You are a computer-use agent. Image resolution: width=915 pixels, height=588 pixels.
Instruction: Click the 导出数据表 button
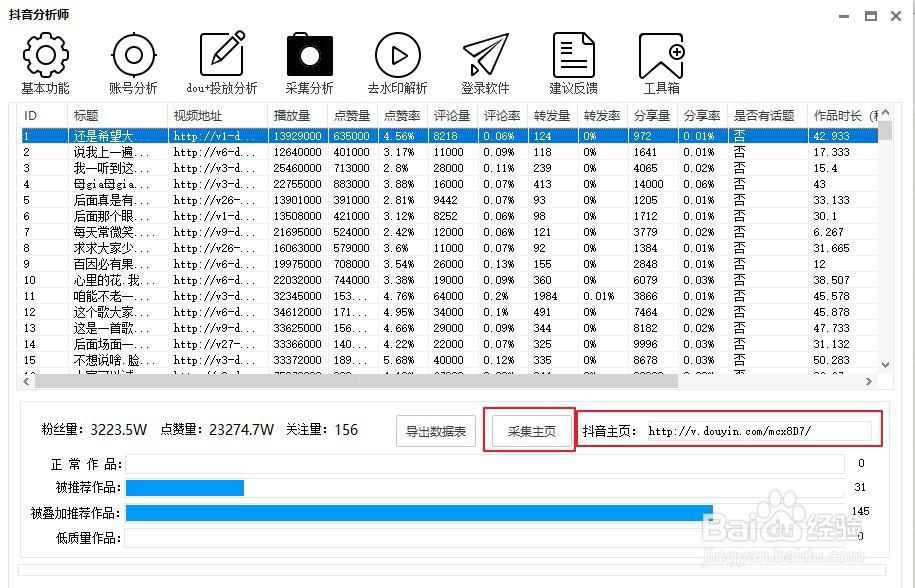click(436, 431)
